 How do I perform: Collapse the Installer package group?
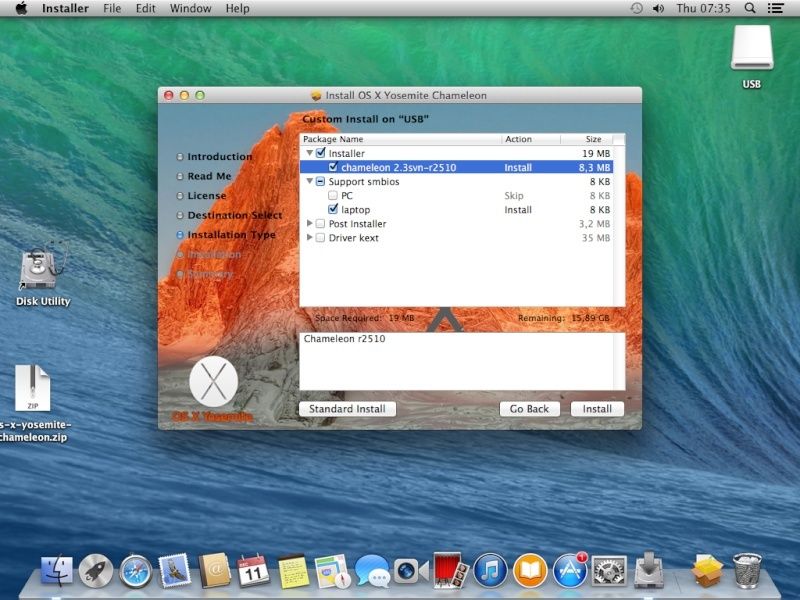[x=309, y=153]
